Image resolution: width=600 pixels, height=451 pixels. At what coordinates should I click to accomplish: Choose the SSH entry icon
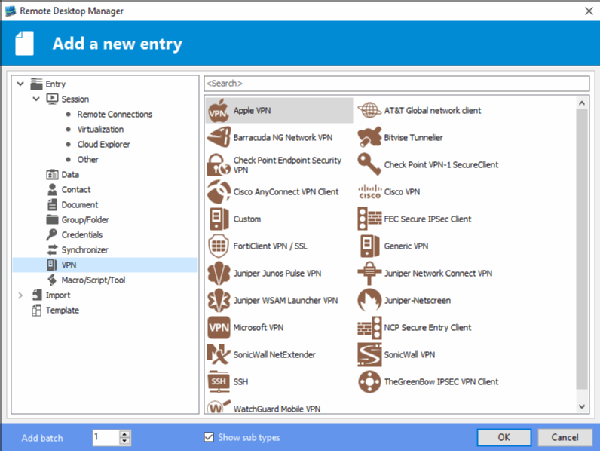pos(218,381)
